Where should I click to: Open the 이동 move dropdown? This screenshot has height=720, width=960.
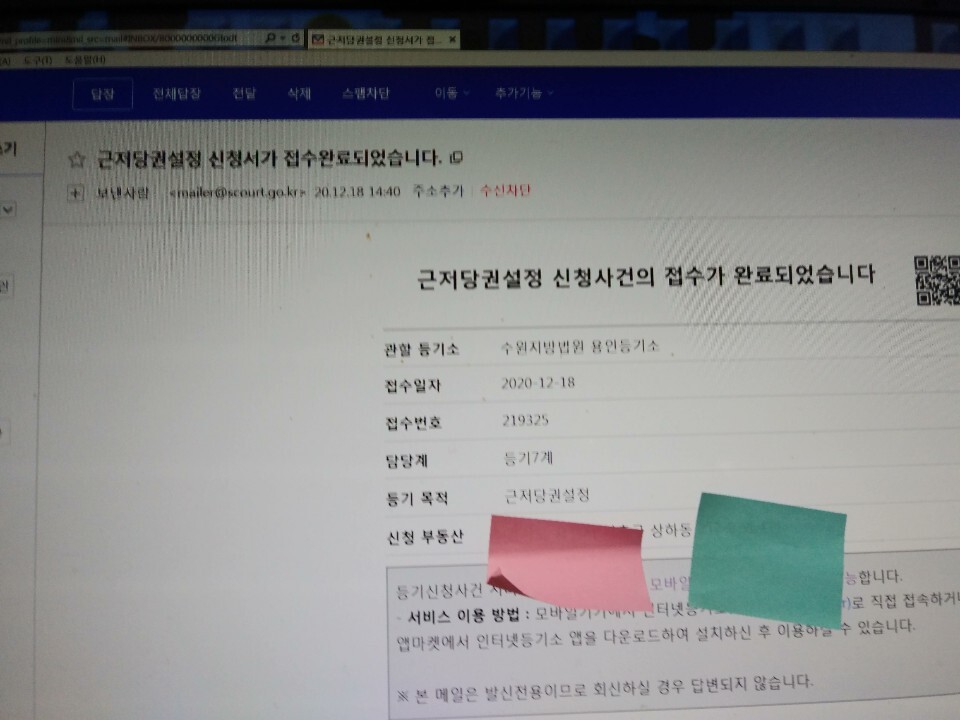451,93
